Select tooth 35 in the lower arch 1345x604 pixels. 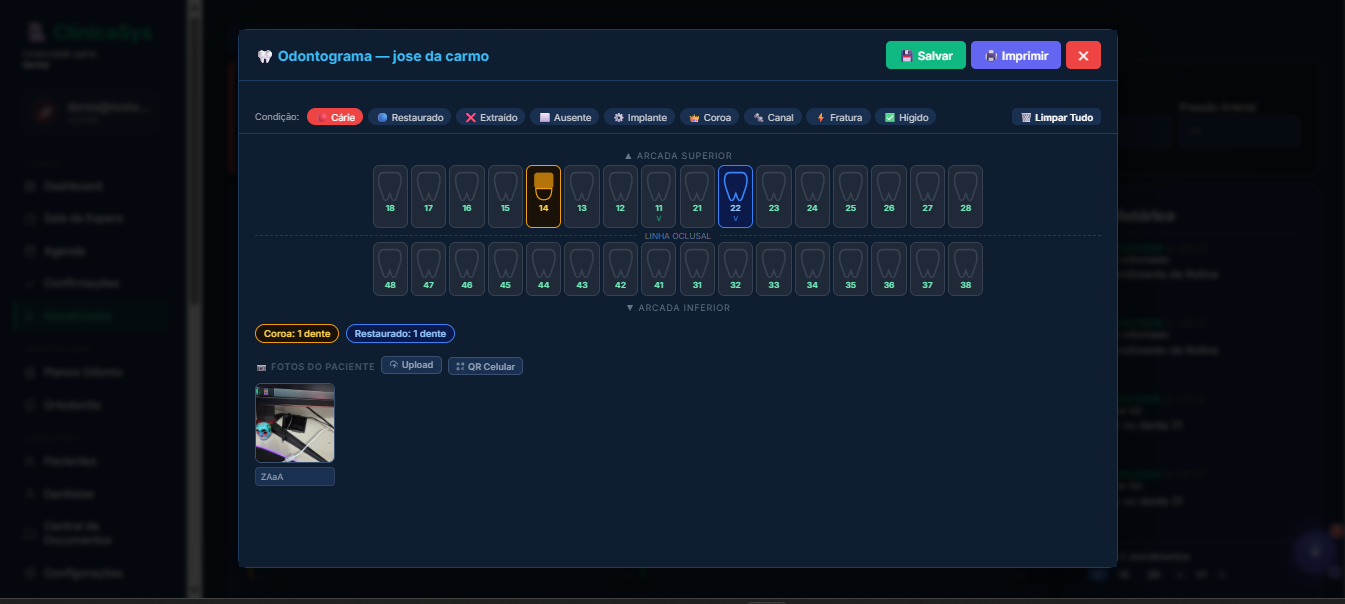point(850,269)
